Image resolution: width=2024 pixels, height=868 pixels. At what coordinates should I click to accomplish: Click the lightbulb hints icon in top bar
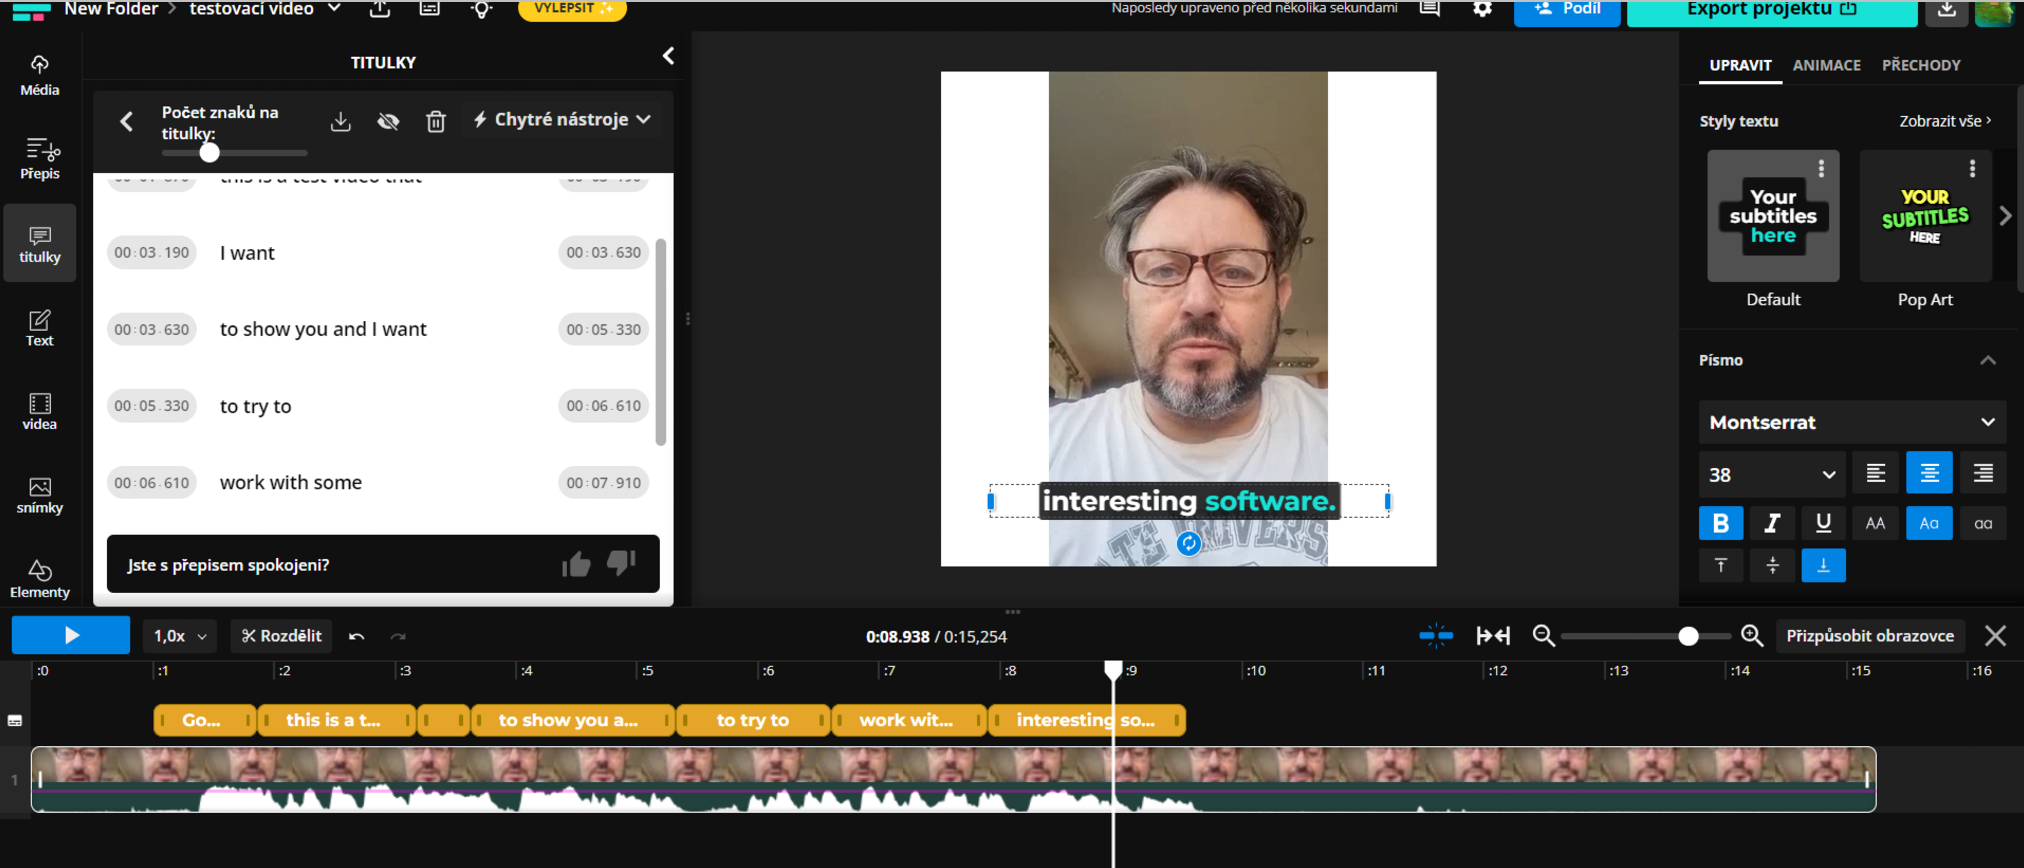(482, 10)
